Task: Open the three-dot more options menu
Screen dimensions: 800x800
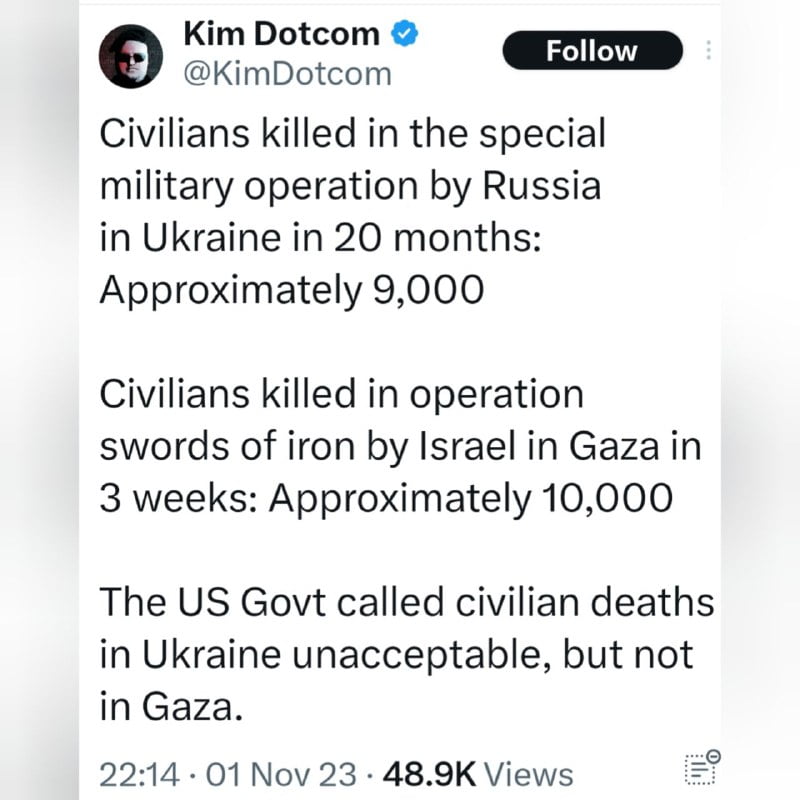Action: tap(709, 50)
